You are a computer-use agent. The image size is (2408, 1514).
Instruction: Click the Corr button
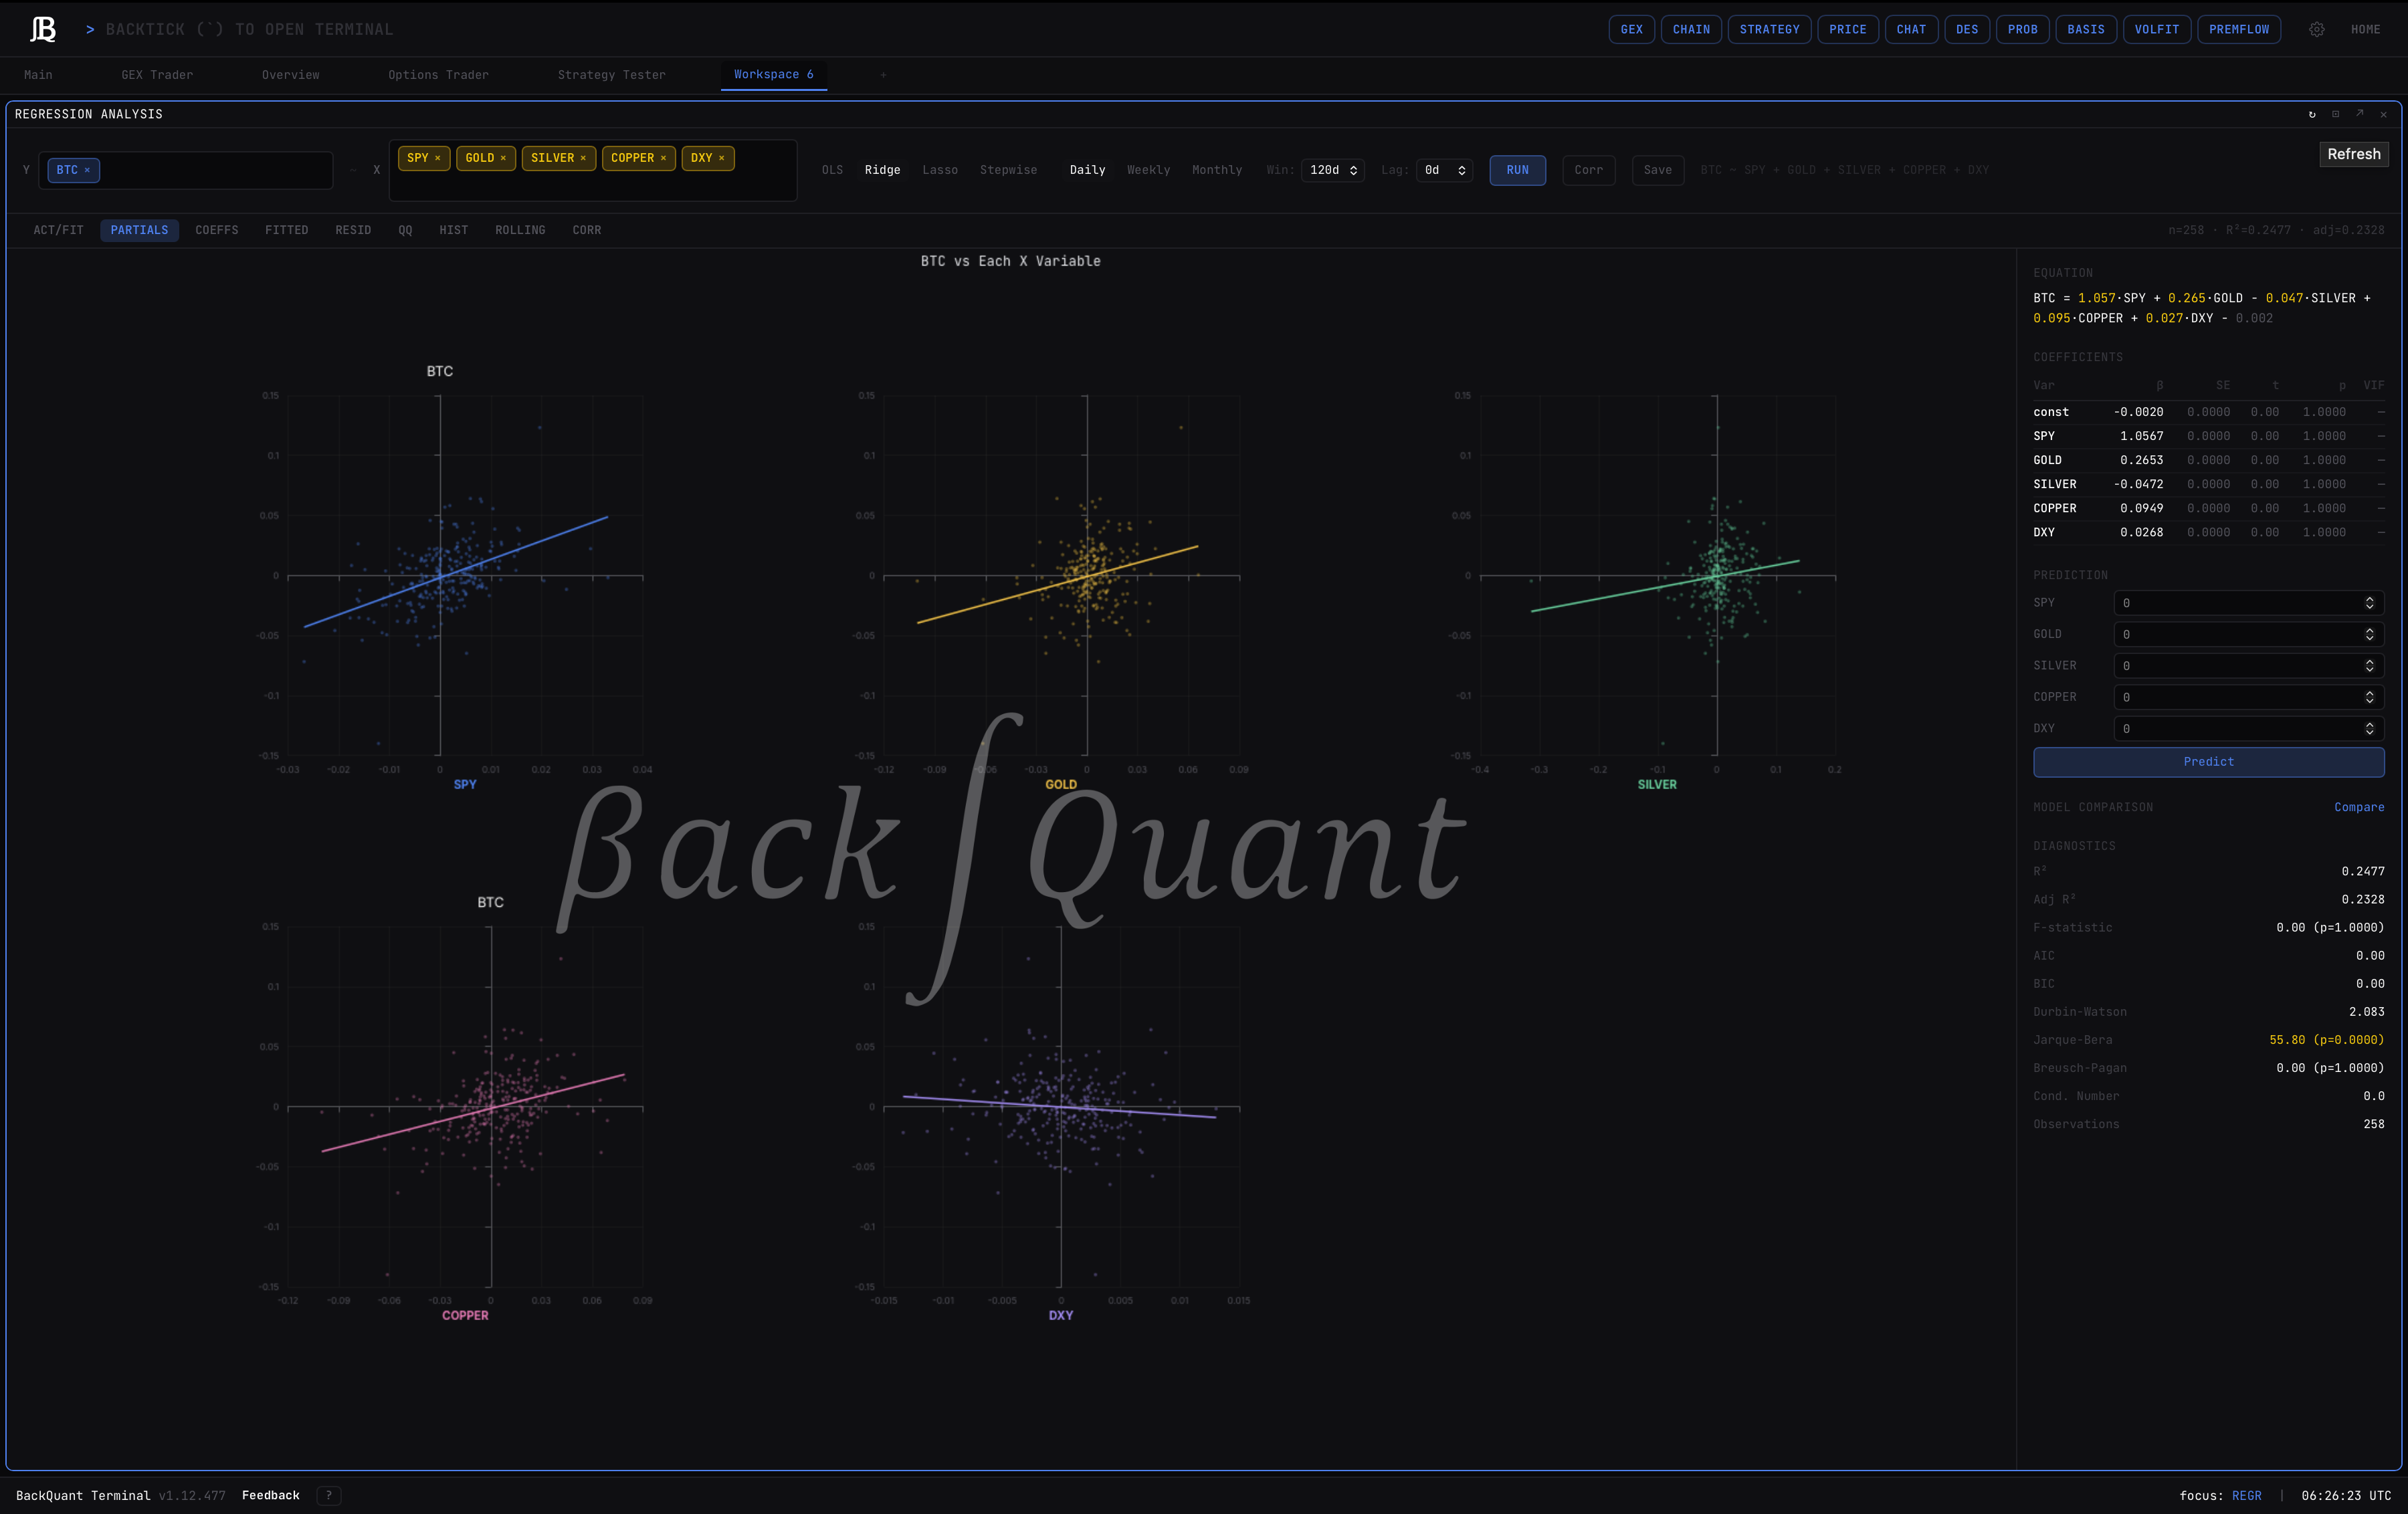1588,170
